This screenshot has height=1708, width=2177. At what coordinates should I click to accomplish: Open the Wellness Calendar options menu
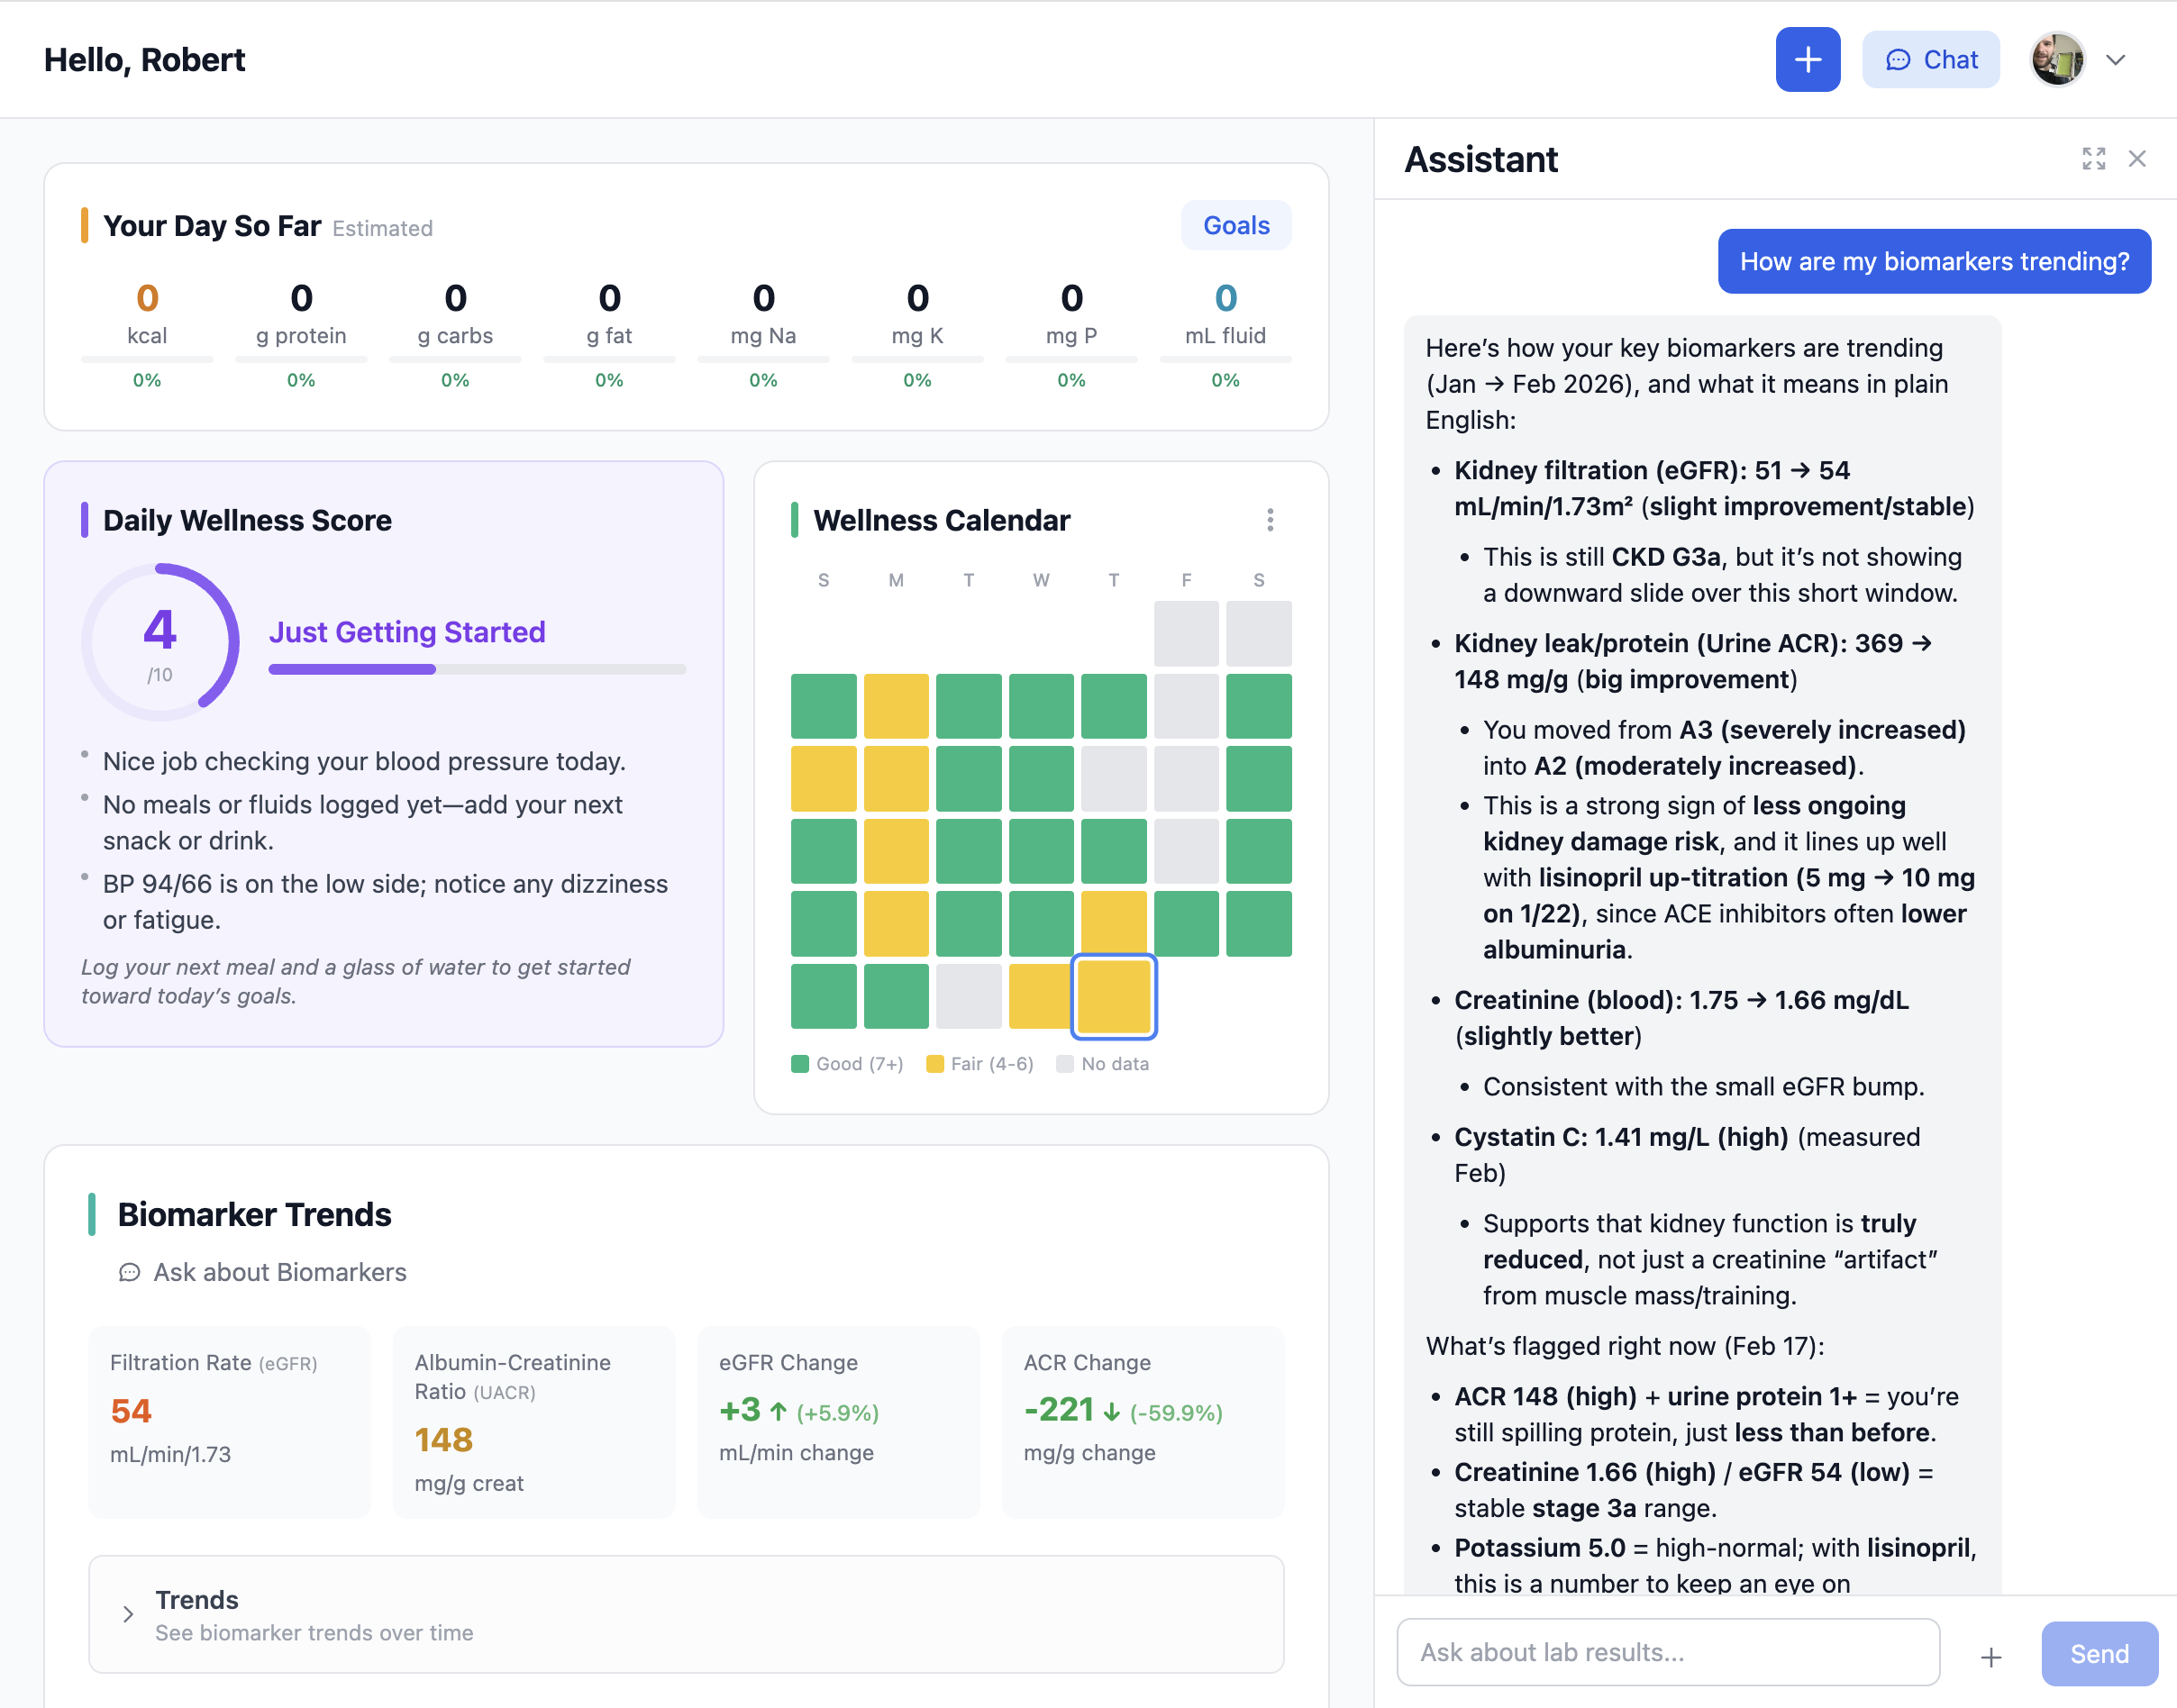1271,520
